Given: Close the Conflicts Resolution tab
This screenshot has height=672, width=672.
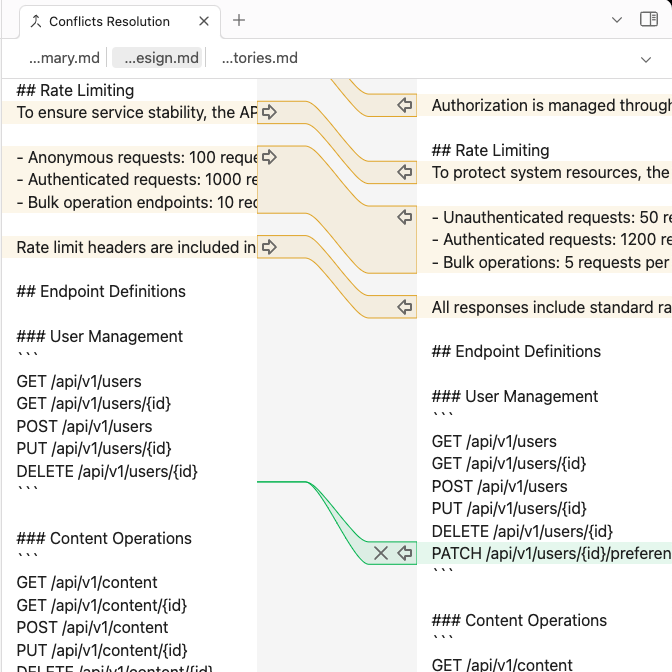Looking at the screenshot, I should [x=204, y=21].
